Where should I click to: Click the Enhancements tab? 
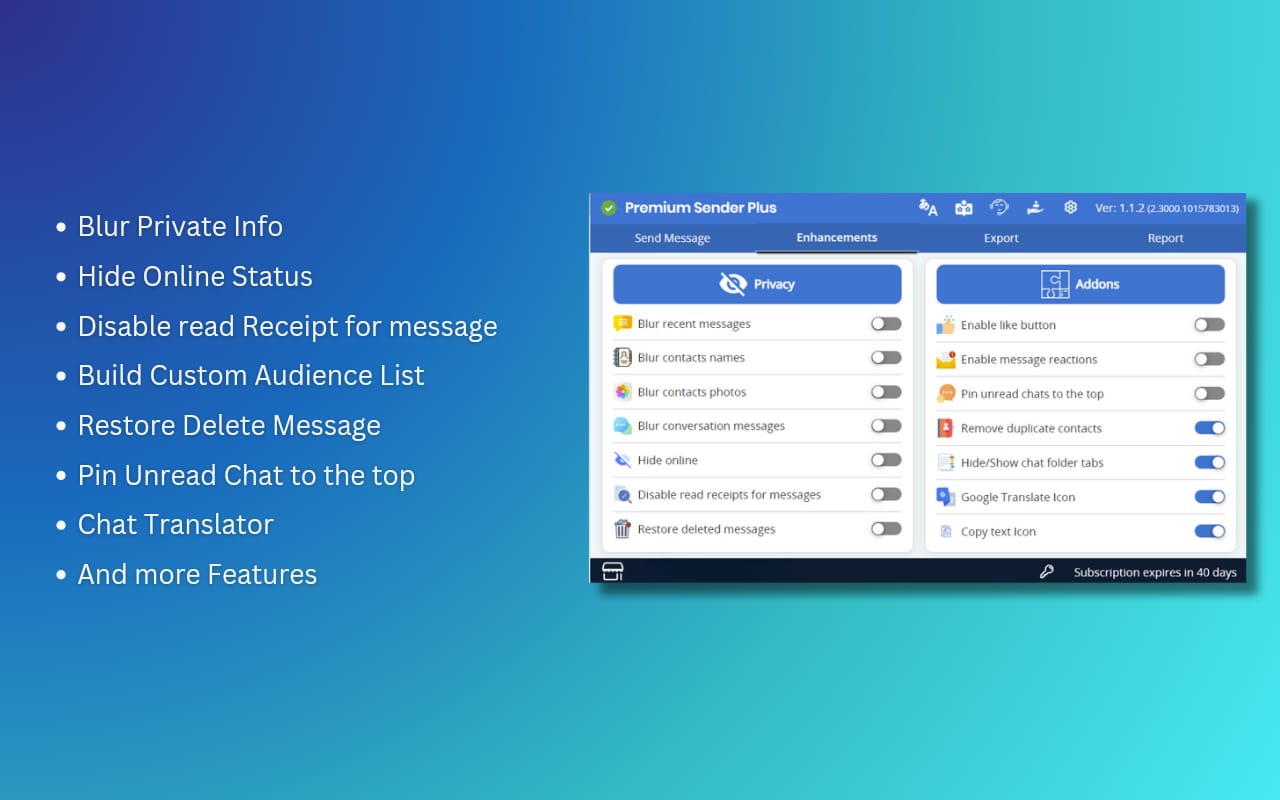click(x=836, y=238)
